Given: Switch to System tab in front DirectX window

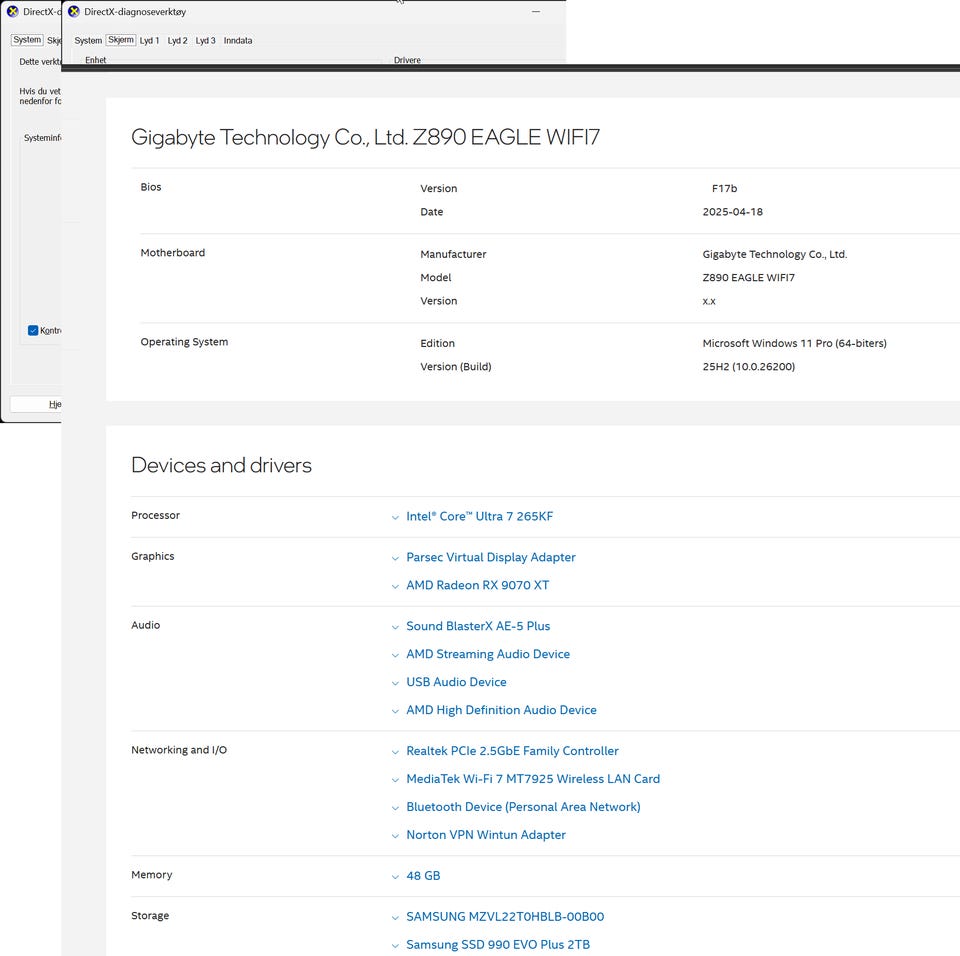Looking at the screenshot, I should click(88, 40).
